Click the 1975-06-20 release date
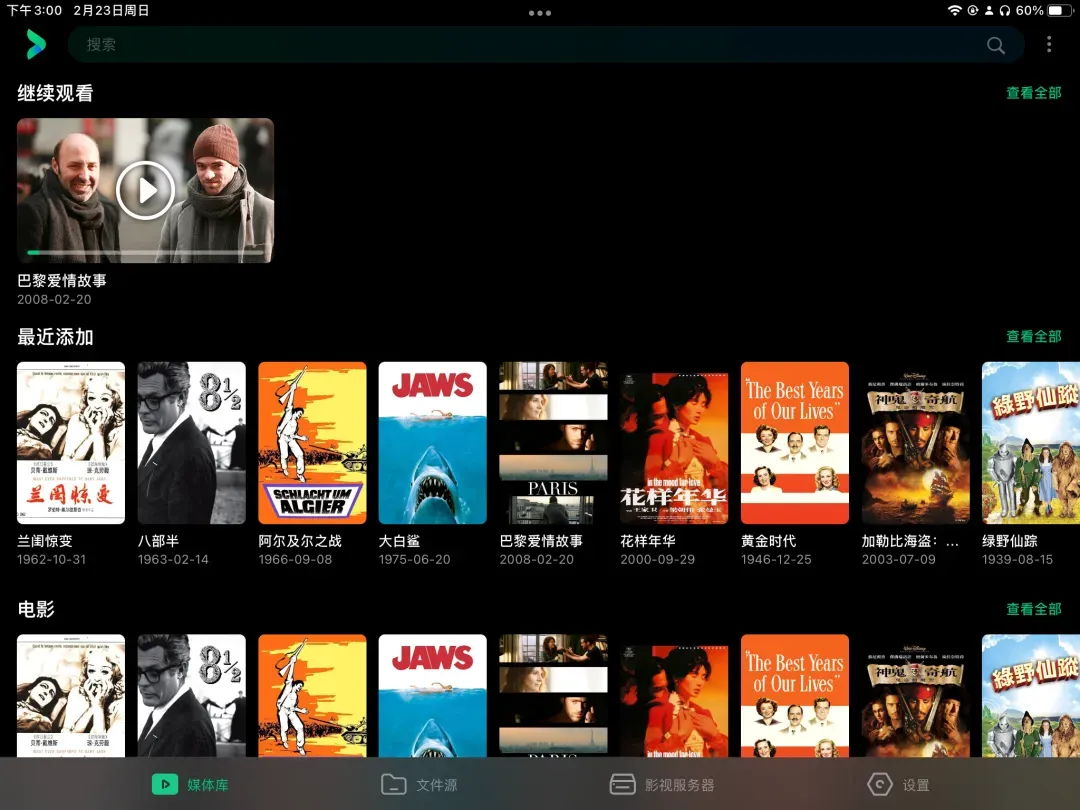The height and width of the screenshot is (810, 1080). coord(415,560)
